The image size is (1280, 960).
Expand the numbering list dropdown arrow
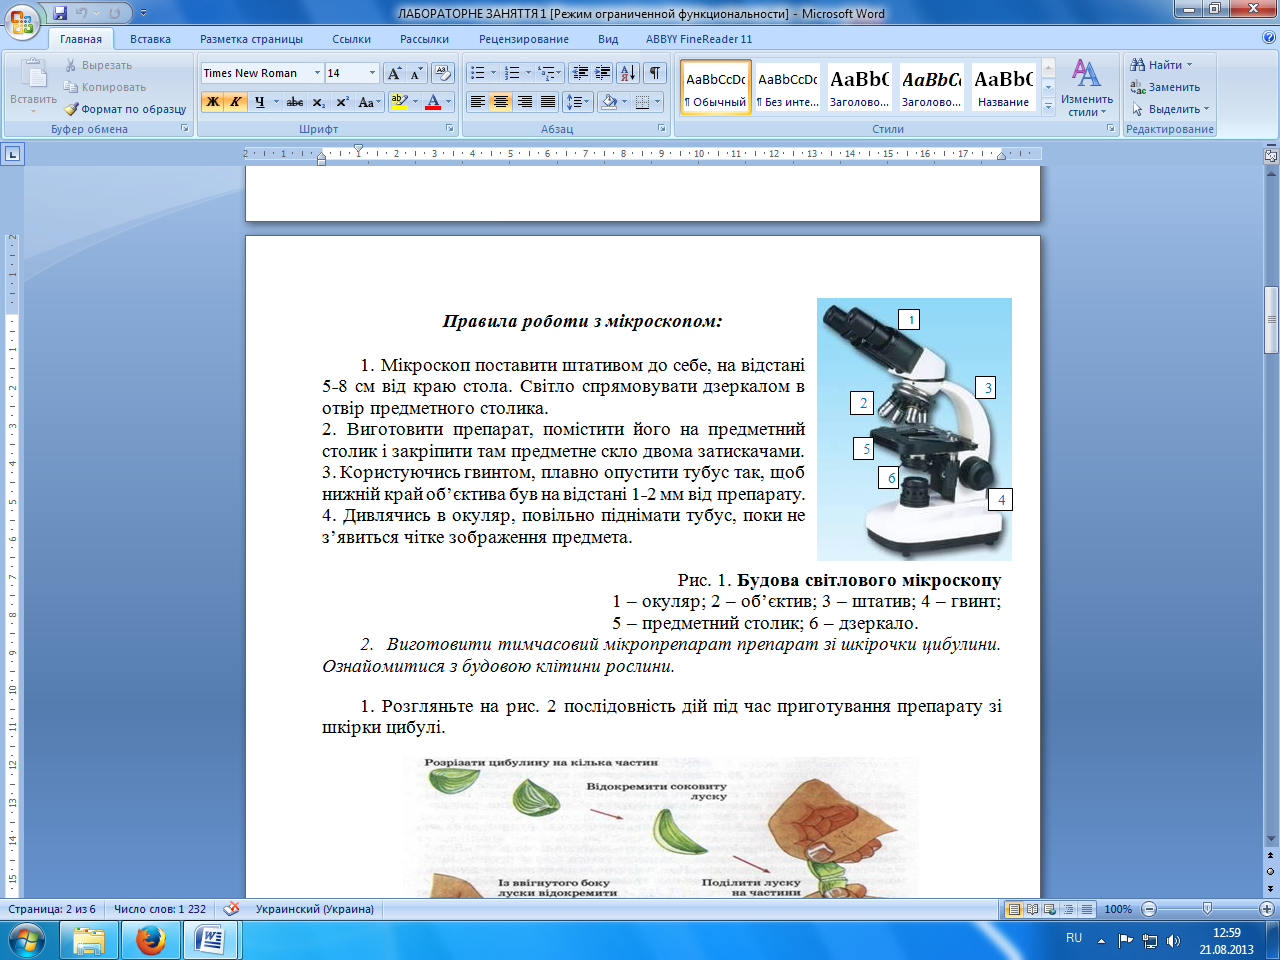click(x=528, y=73)
